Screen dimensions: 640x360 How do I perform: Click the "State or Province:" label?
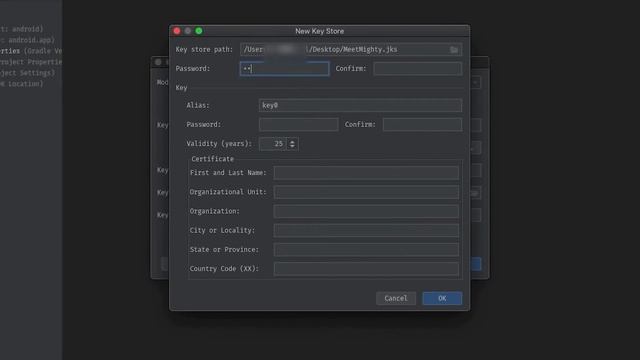pos(224,249)
